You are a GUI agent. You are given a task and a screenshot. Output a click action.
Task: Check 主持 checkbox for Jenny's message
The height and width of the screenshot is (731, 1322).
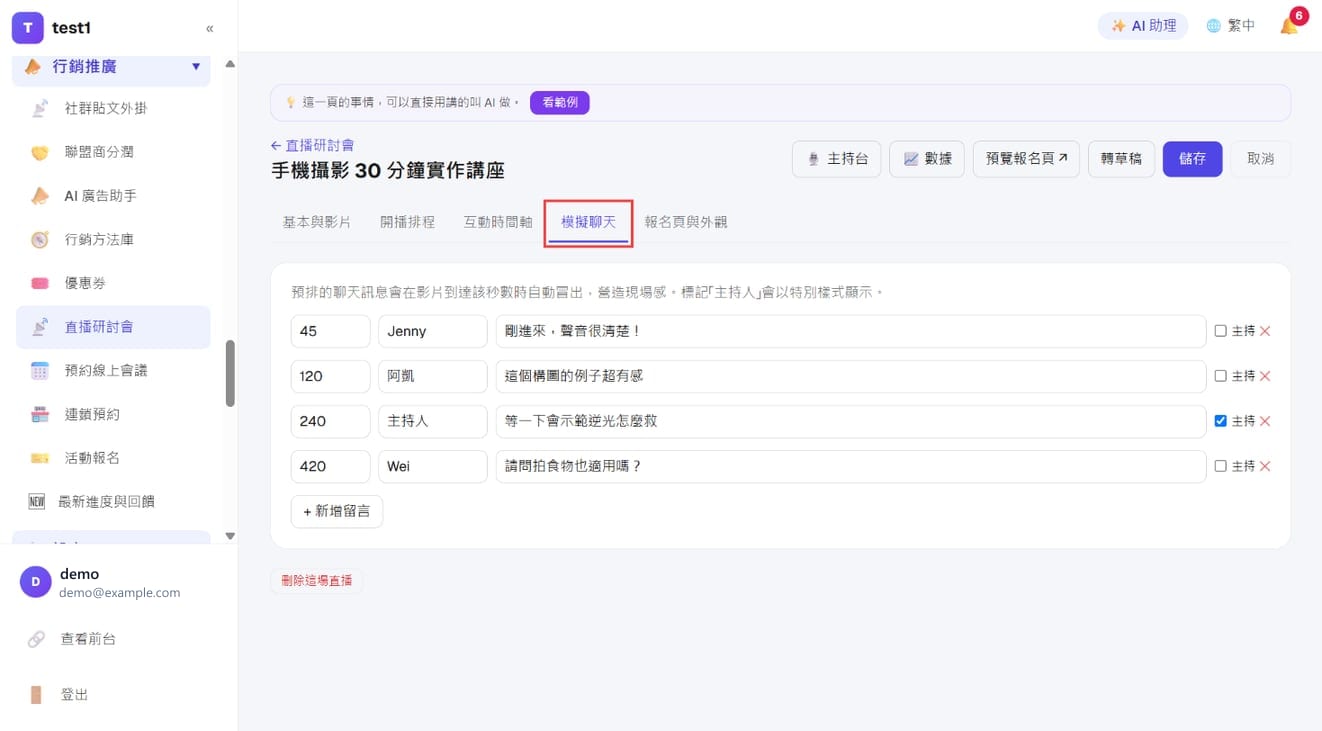tap(1220, 331)
